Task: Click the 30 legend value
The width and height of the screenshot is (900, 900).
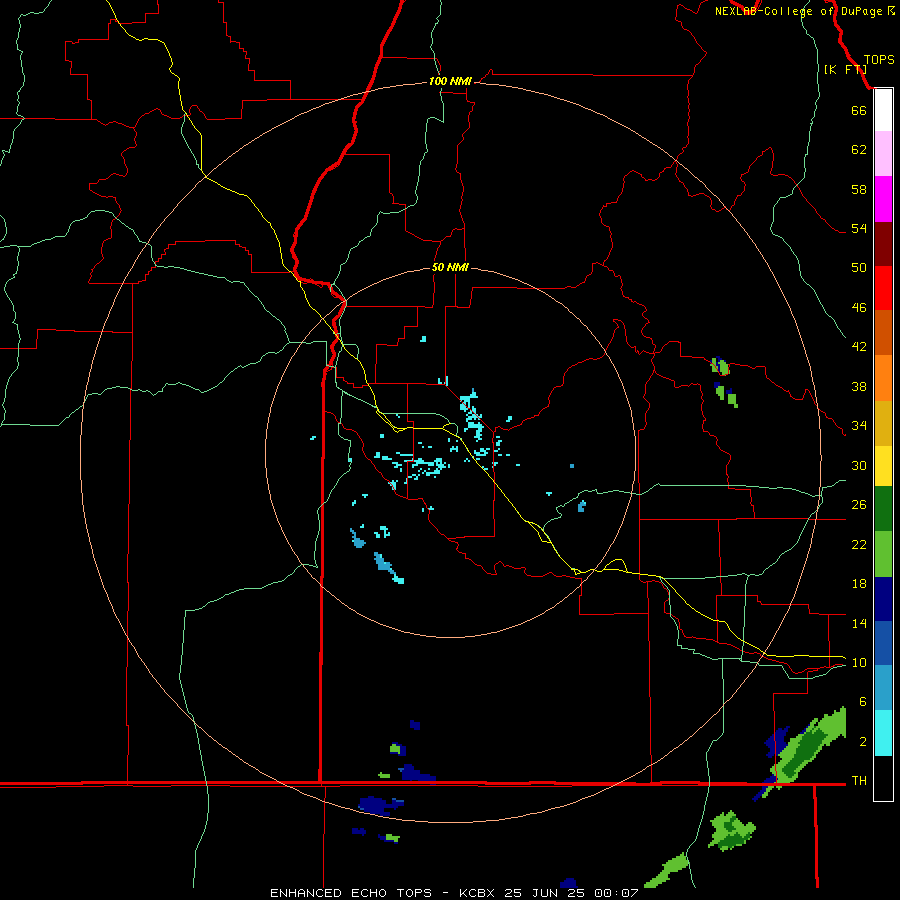Action: [859, 465]
